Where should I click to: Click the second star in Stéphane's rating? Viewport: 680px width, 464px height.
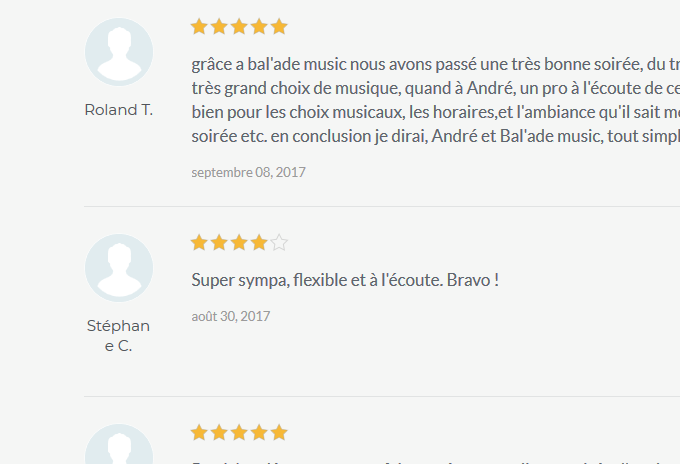coord(219,242)
